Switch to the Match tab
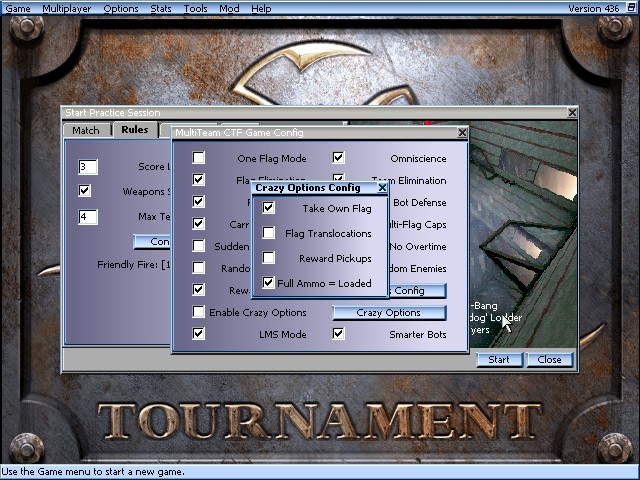This screenshot has height=480, width=640. [x=86, y=130]
